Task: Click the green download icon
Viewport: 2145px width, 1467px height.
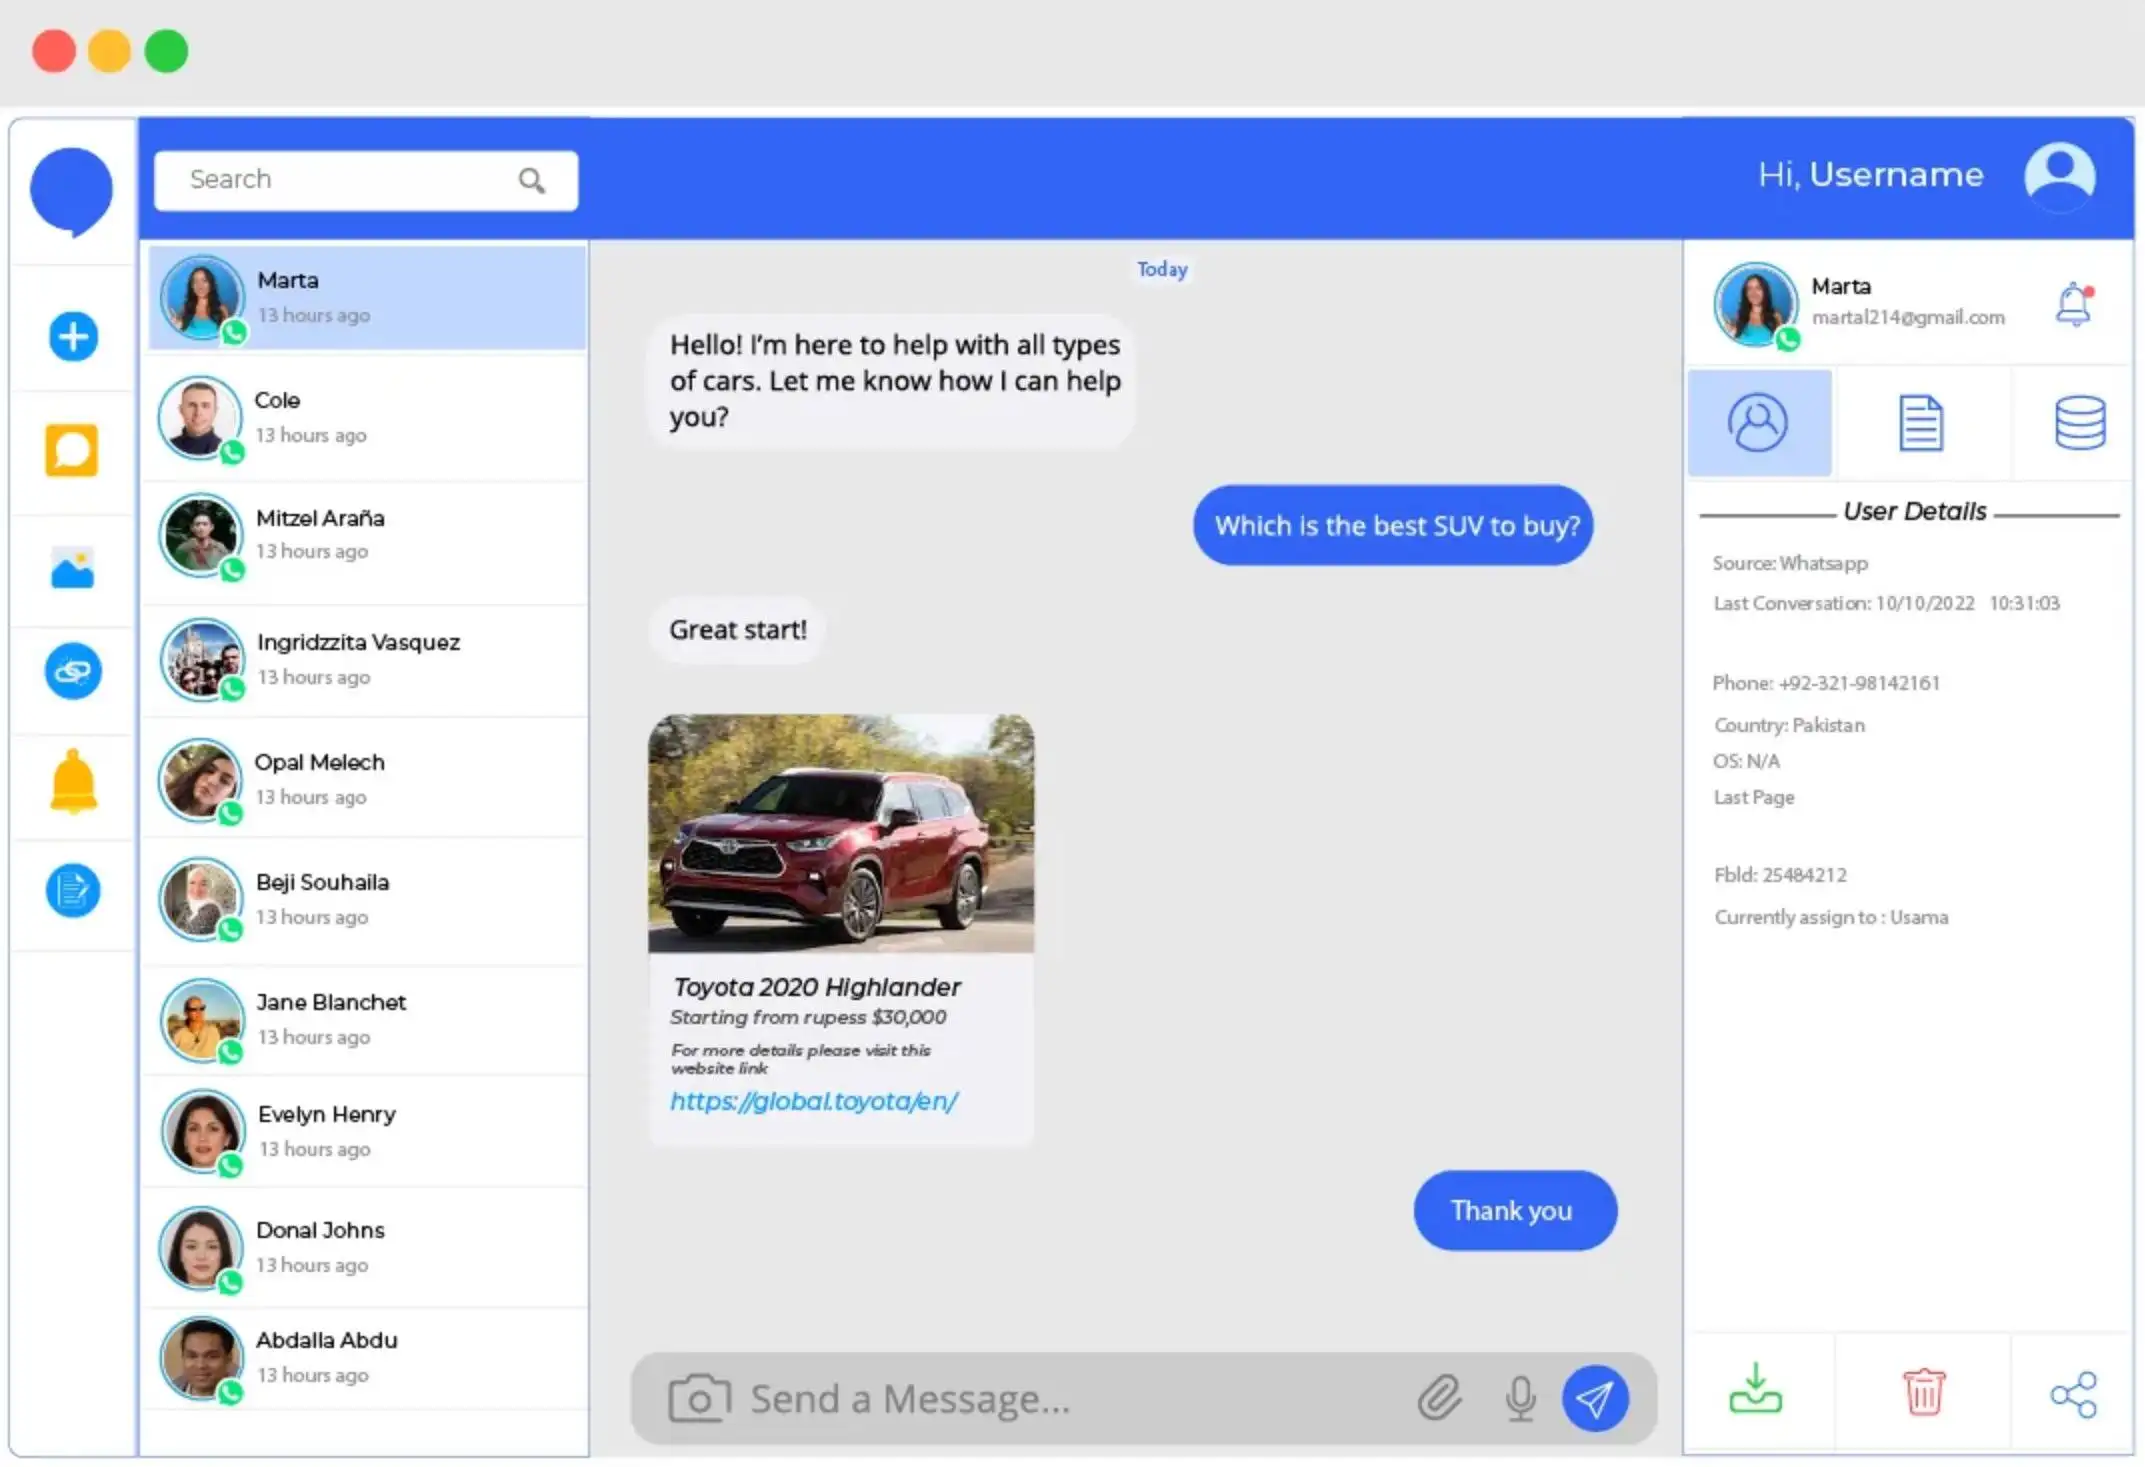Action: (x=1756, y=1389)
